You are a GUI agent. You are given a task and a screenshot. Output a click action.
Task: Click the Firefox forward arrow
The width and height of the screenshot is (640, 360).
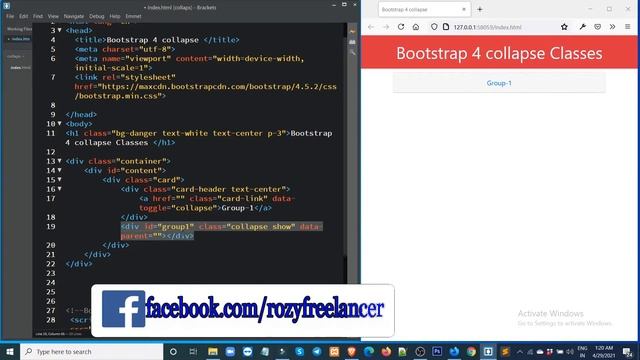click(386, 27)
